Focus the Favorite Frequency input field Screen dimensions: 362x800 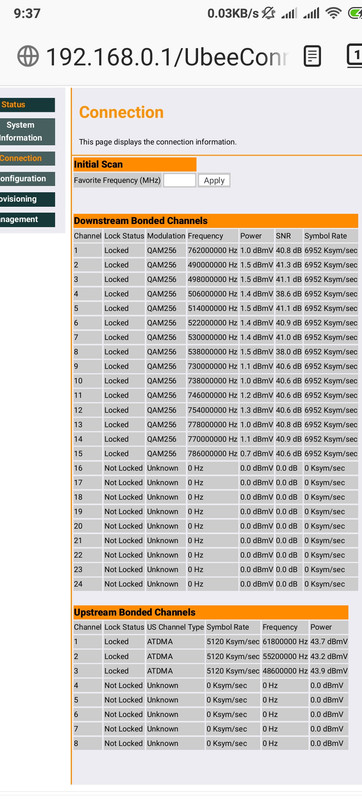coord(179,180)
